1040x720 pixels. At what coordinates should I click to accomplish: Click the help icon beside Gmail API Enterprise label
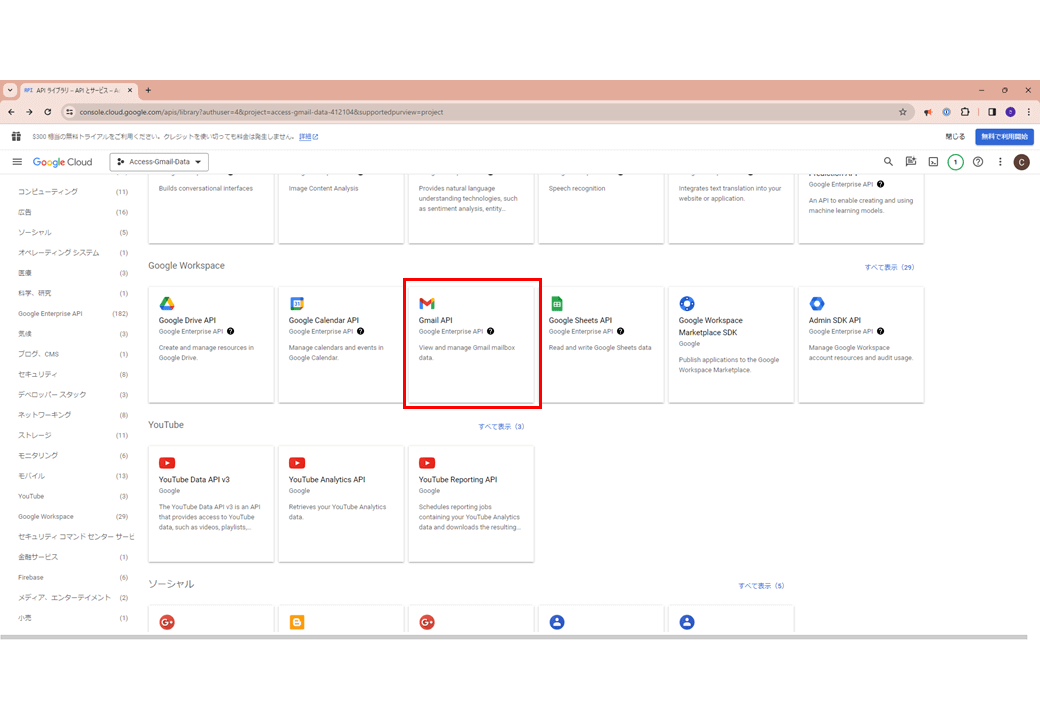coord(491,331)
